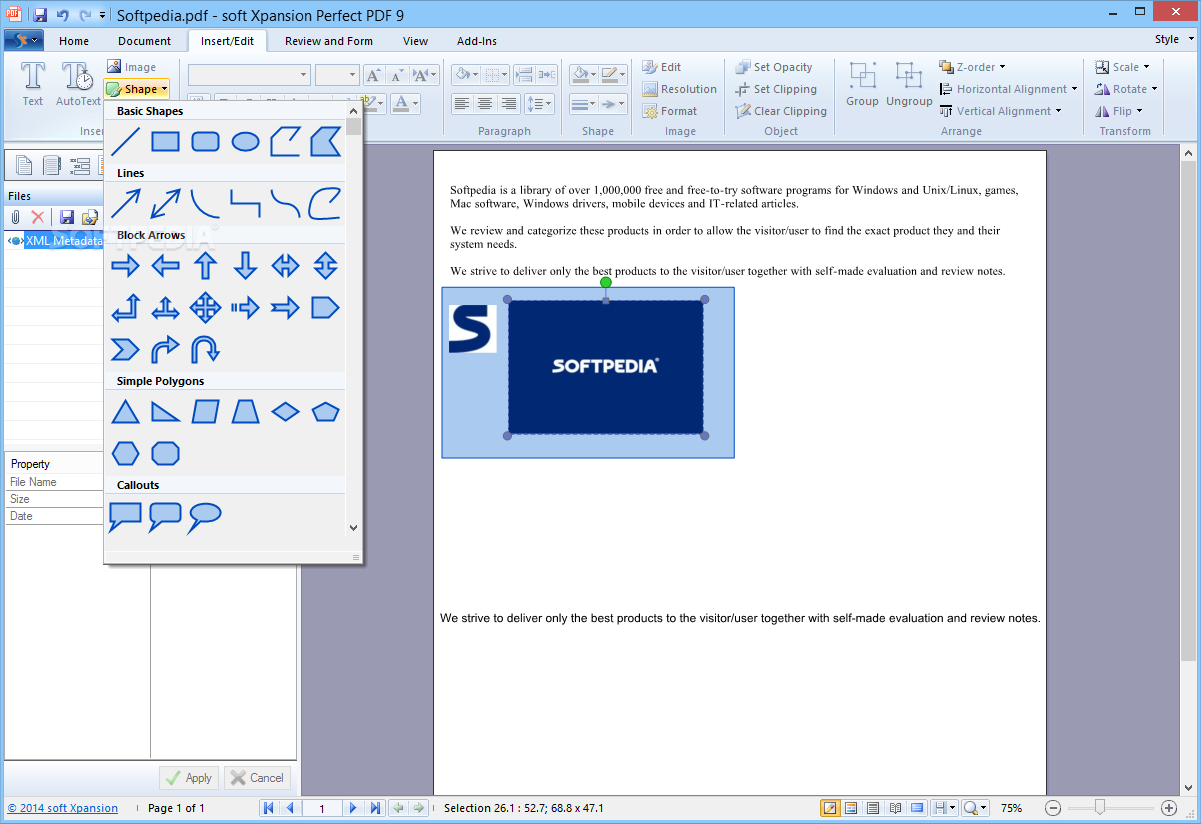The width and height of the screenshot is (1201, 824).
Task: Open the Shape dropdown button
Action: pos(137,89)
